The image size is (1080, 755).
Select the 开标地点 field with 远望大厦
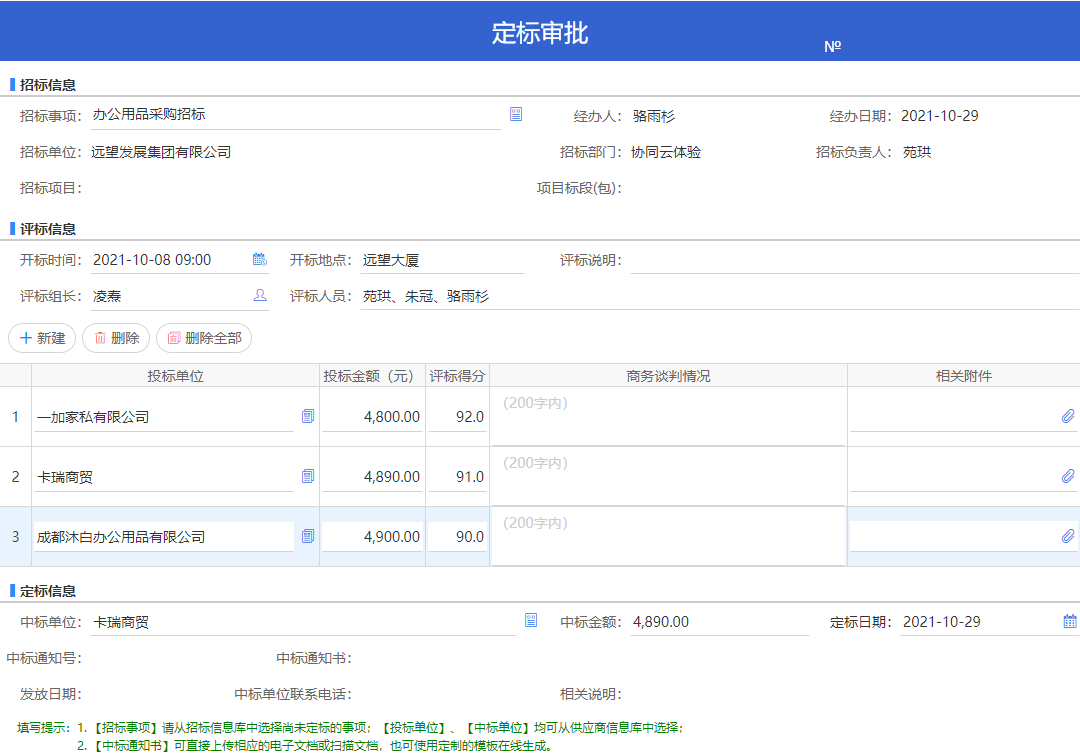click(x=442, y=260)
